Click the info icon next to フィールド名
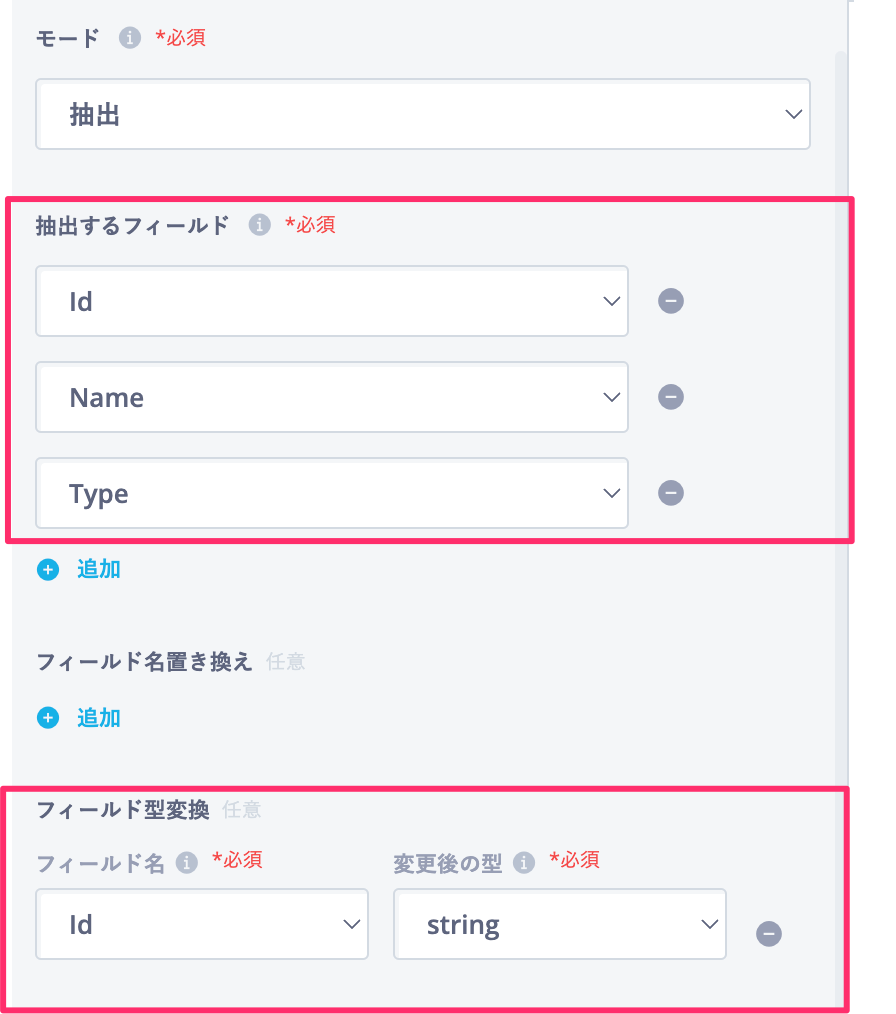Screen dimensions: 896x1014 coord(186,863)
